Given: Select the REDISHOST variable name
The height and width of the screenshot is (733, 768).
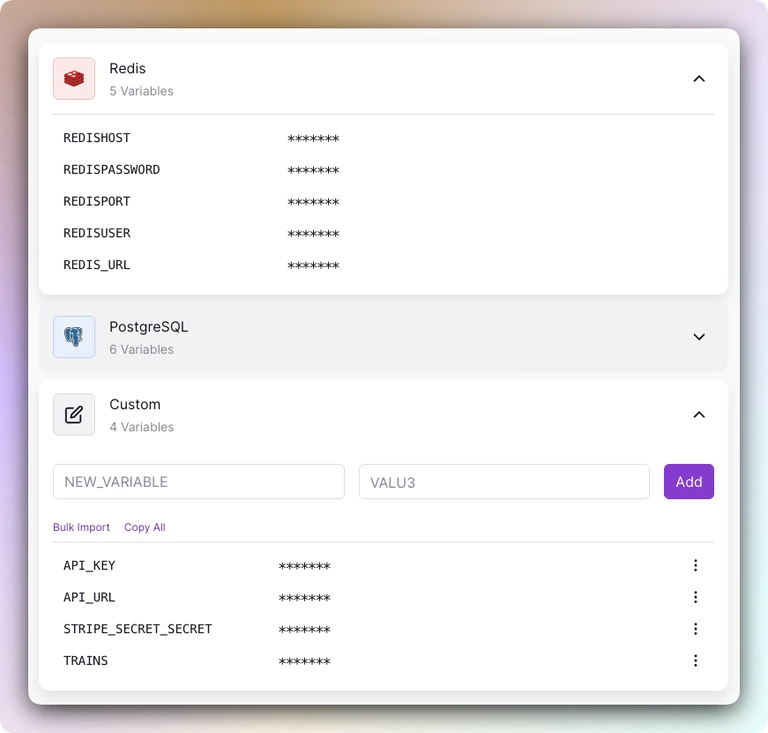Looking at the screenshot, I should pos(97,138).
